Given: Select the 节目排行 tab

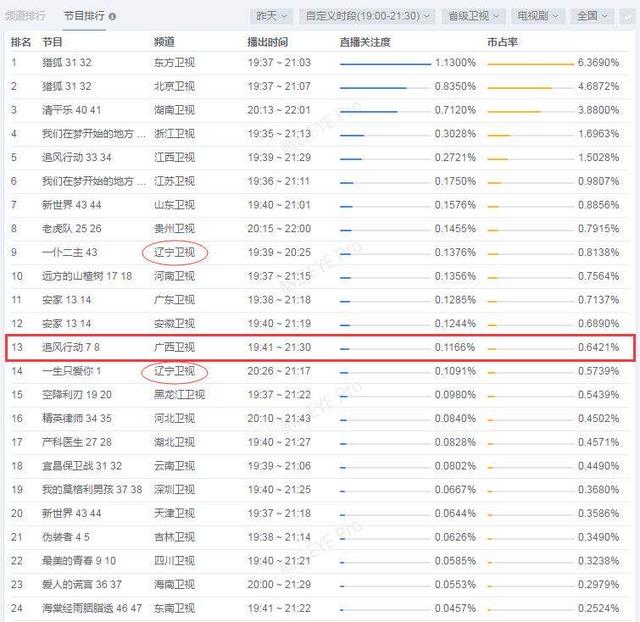Looking at the screenshot, I should 84,16.
